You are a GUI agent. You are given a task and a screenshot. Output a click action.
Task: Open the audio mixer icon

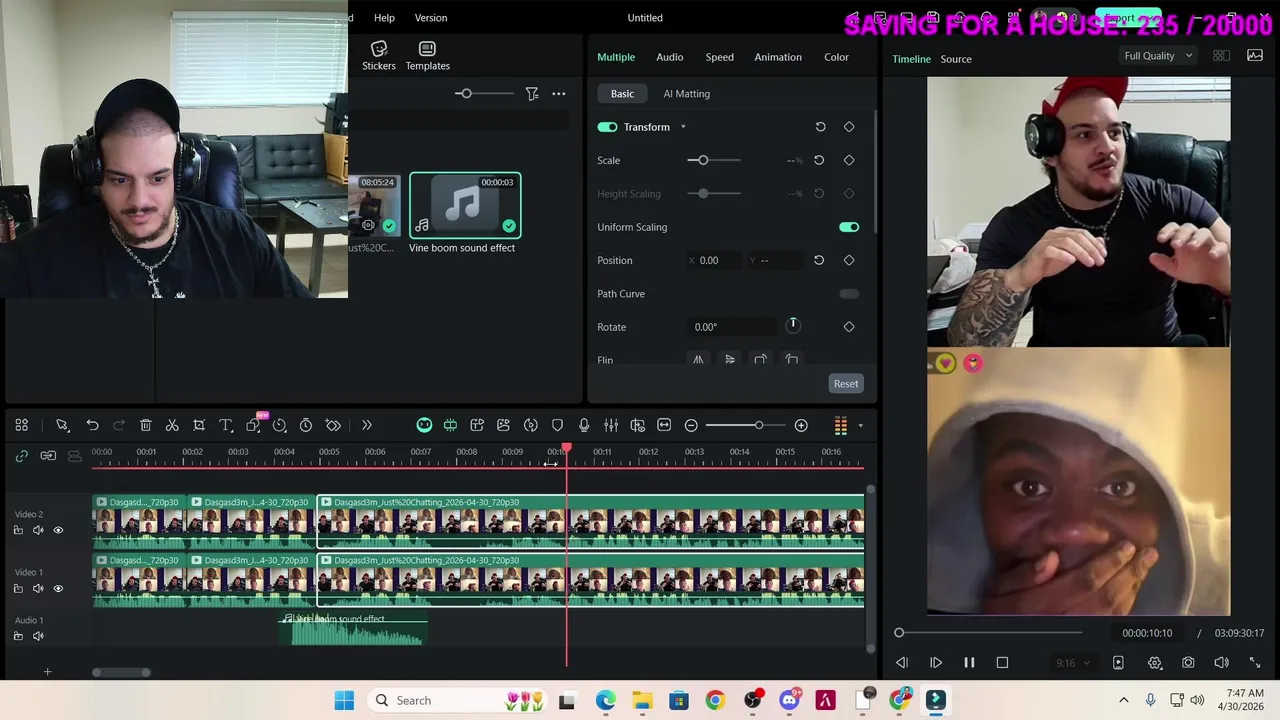coord(611,426)
